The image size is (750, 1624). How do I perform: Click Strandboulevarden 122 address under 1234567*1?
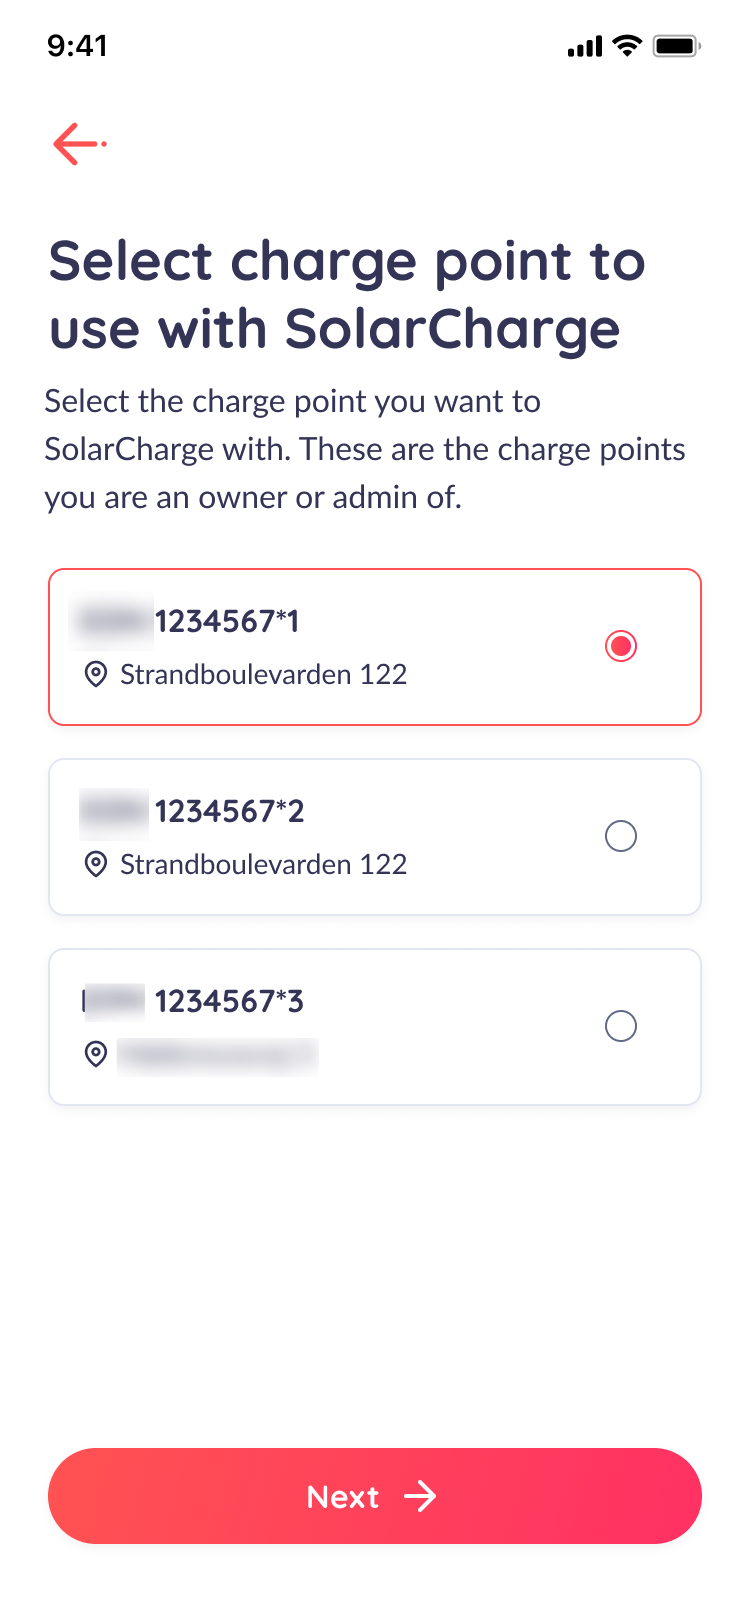point(263,675)
